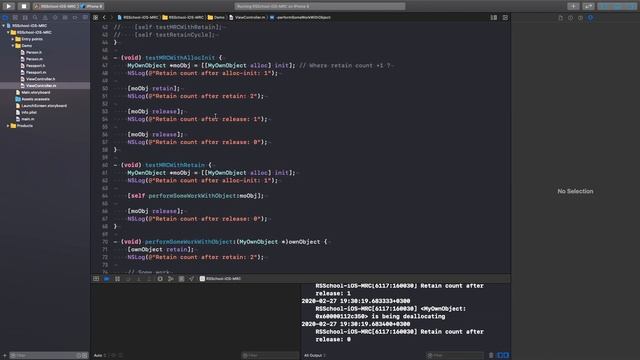Viewport: 640px width, 360px height.
Task: Select the Find navigator magnifier icon
Action: coord(35,18)
